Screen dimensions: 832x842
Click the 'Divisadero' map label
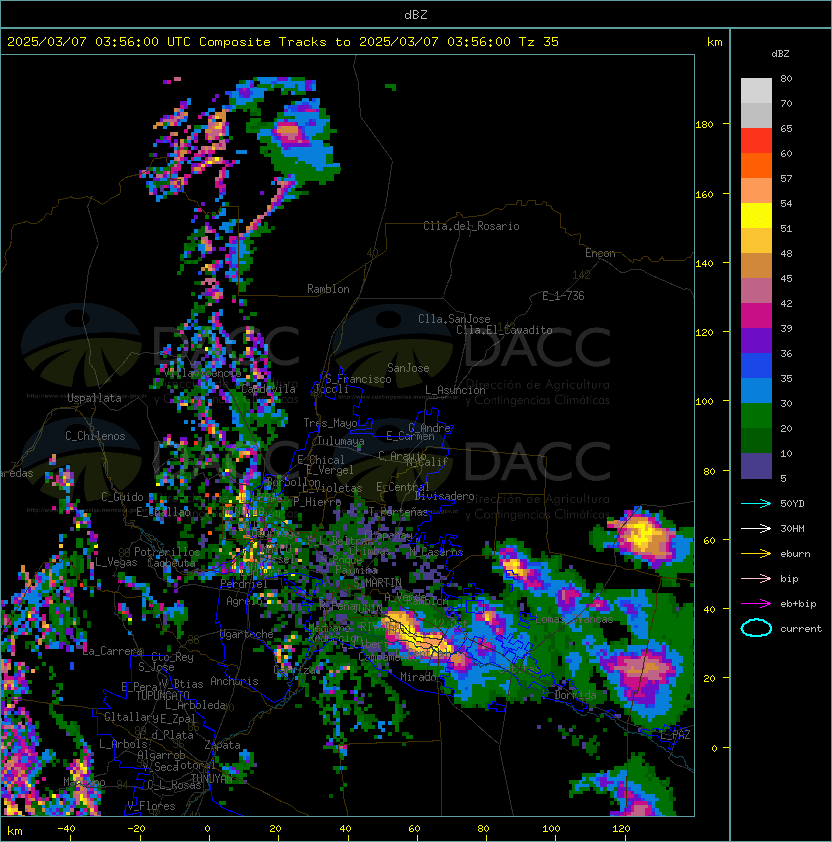(445, 496)
